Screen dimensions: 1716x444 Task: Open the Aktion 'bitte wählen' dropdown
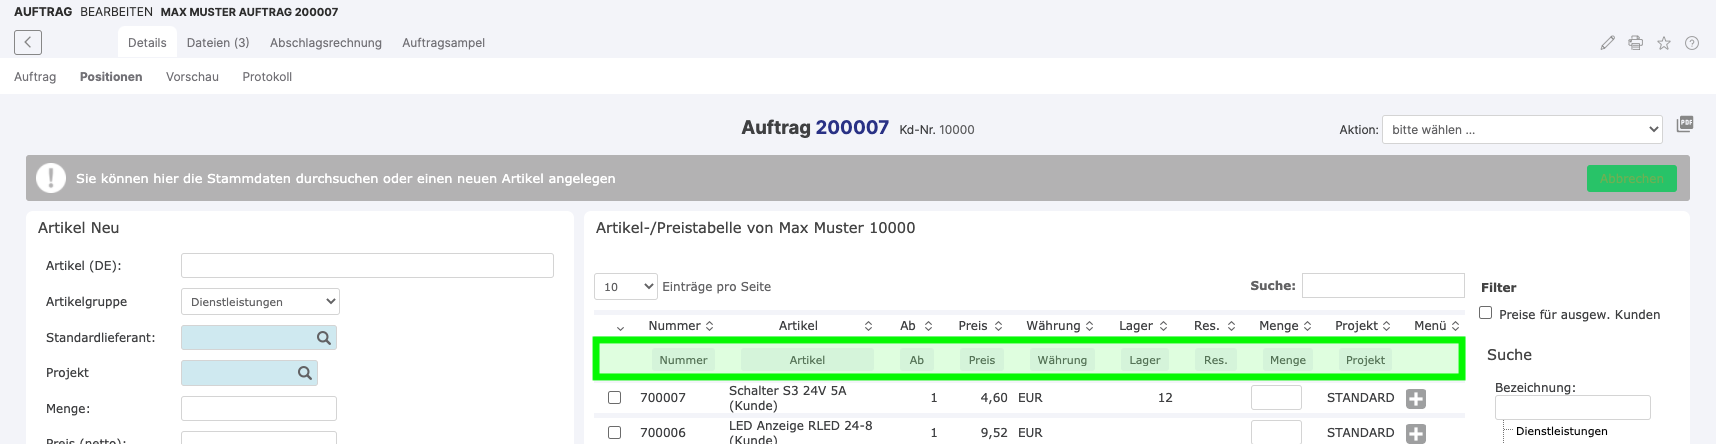(x=1522, y=129)
